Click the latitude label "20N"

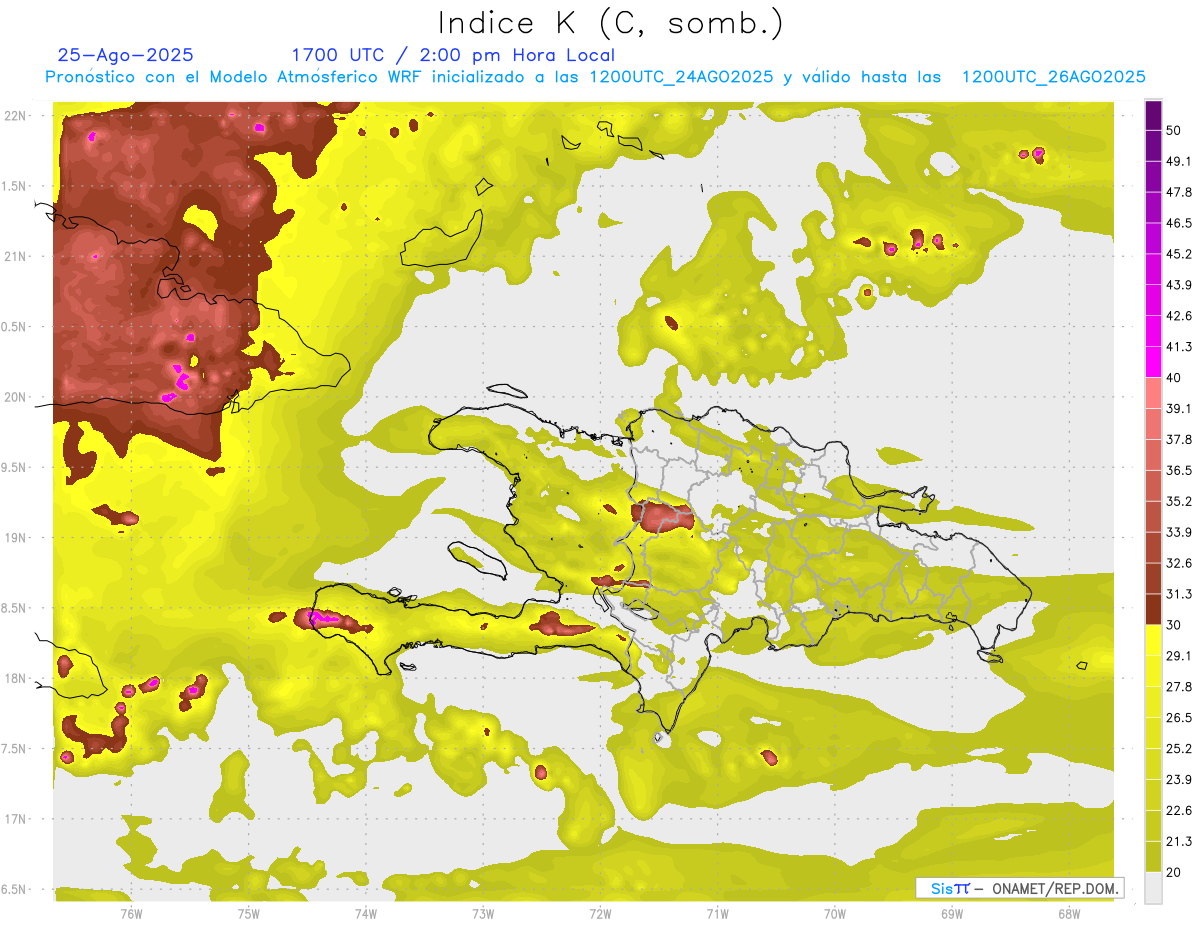17,397
